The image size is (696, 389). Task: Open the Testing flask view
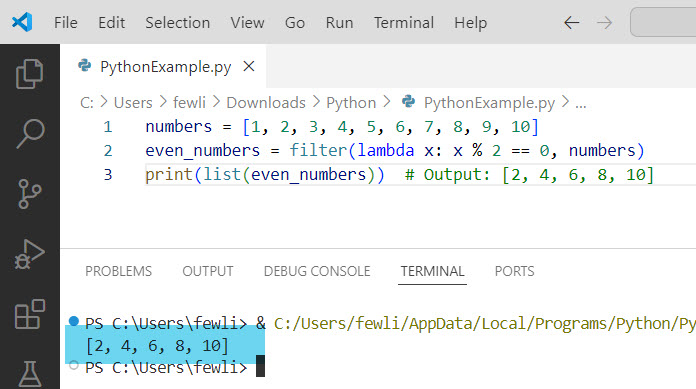tap(30, 374)
